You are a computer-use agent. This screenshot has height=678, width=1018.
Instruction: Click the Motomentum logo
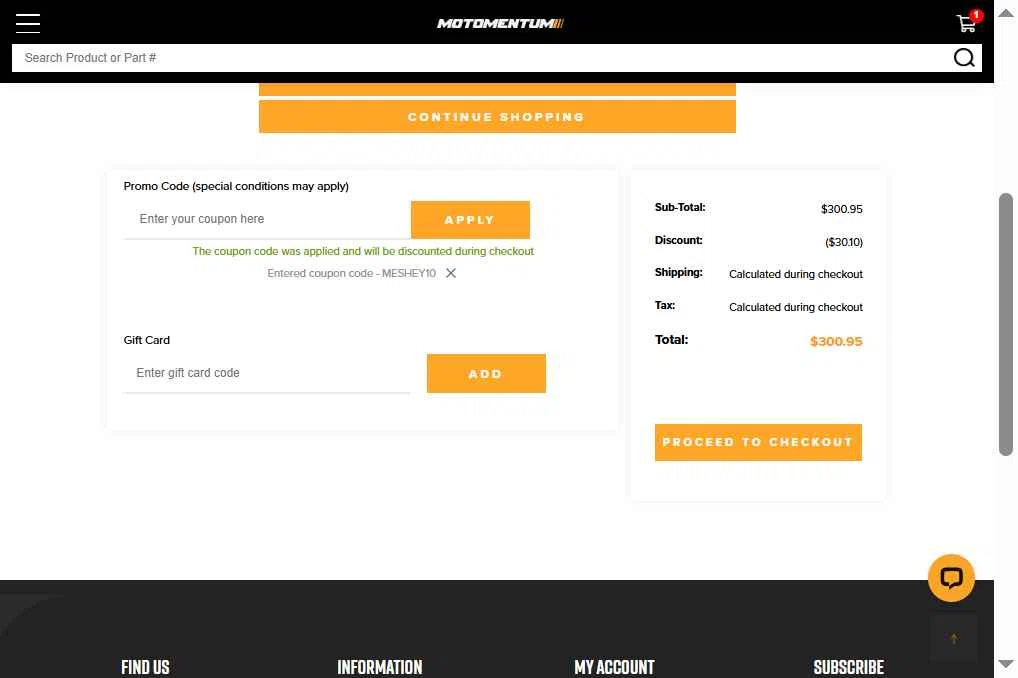500,23
